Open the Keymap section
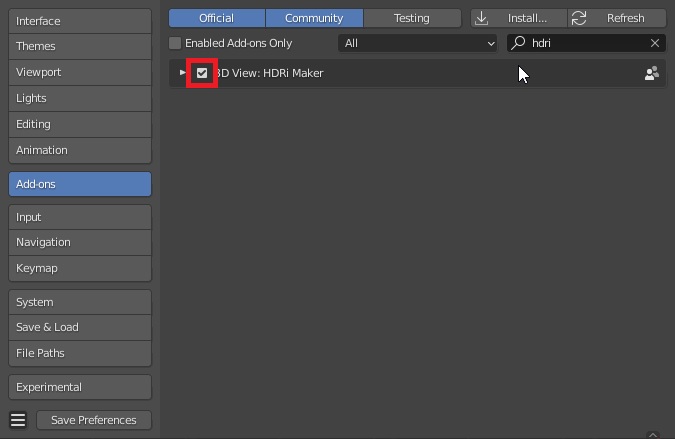This screenshot has width=675, height=439. coord(80,268)
